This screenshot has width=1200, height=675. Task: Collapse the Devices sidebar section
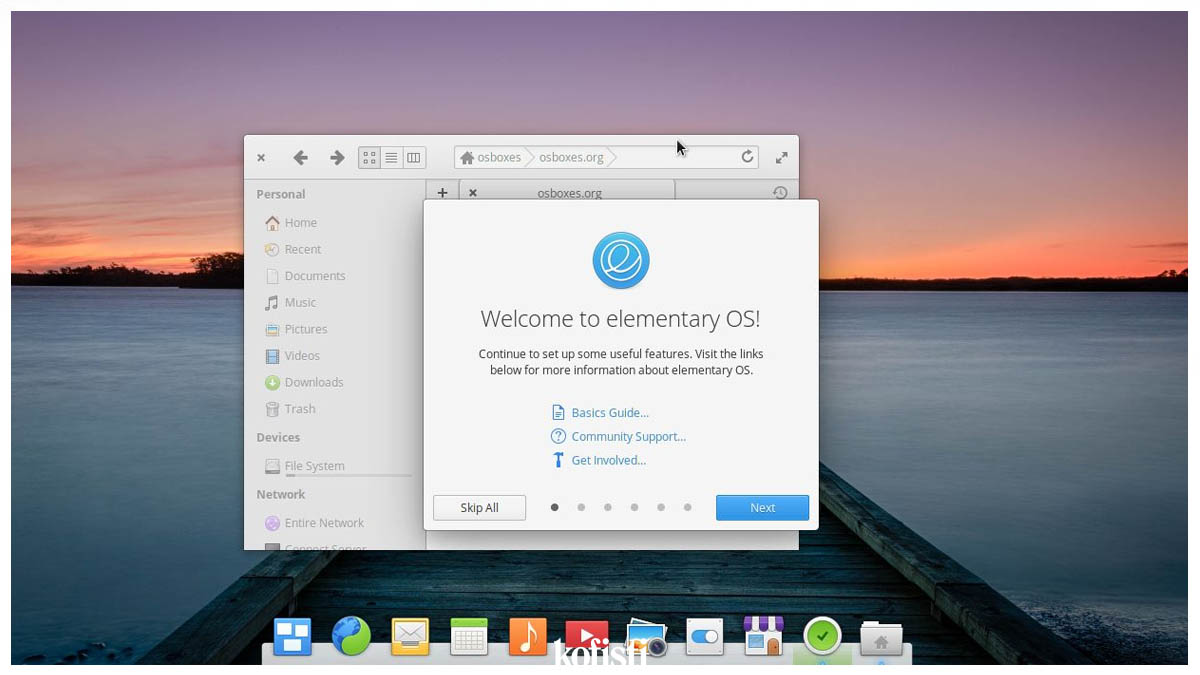point(278,437)
